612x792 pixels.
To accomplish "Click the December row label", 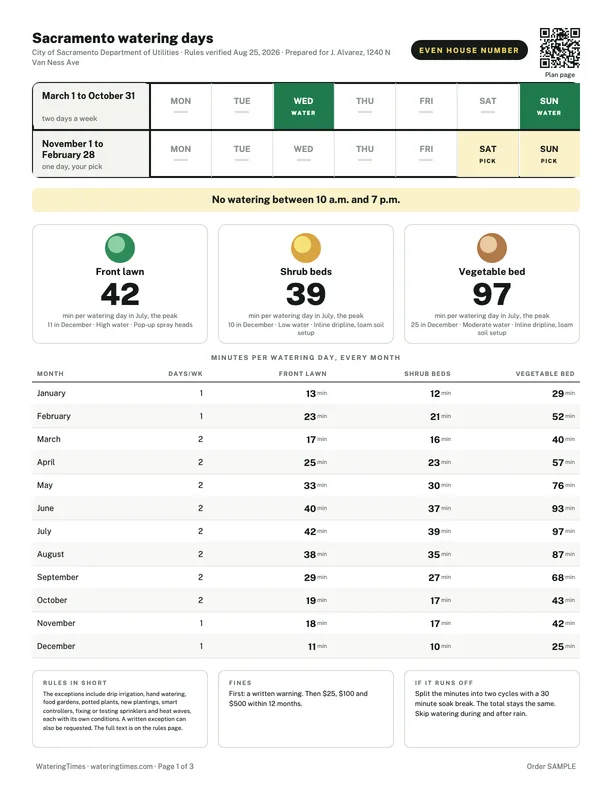I will (x=56, y=646).
